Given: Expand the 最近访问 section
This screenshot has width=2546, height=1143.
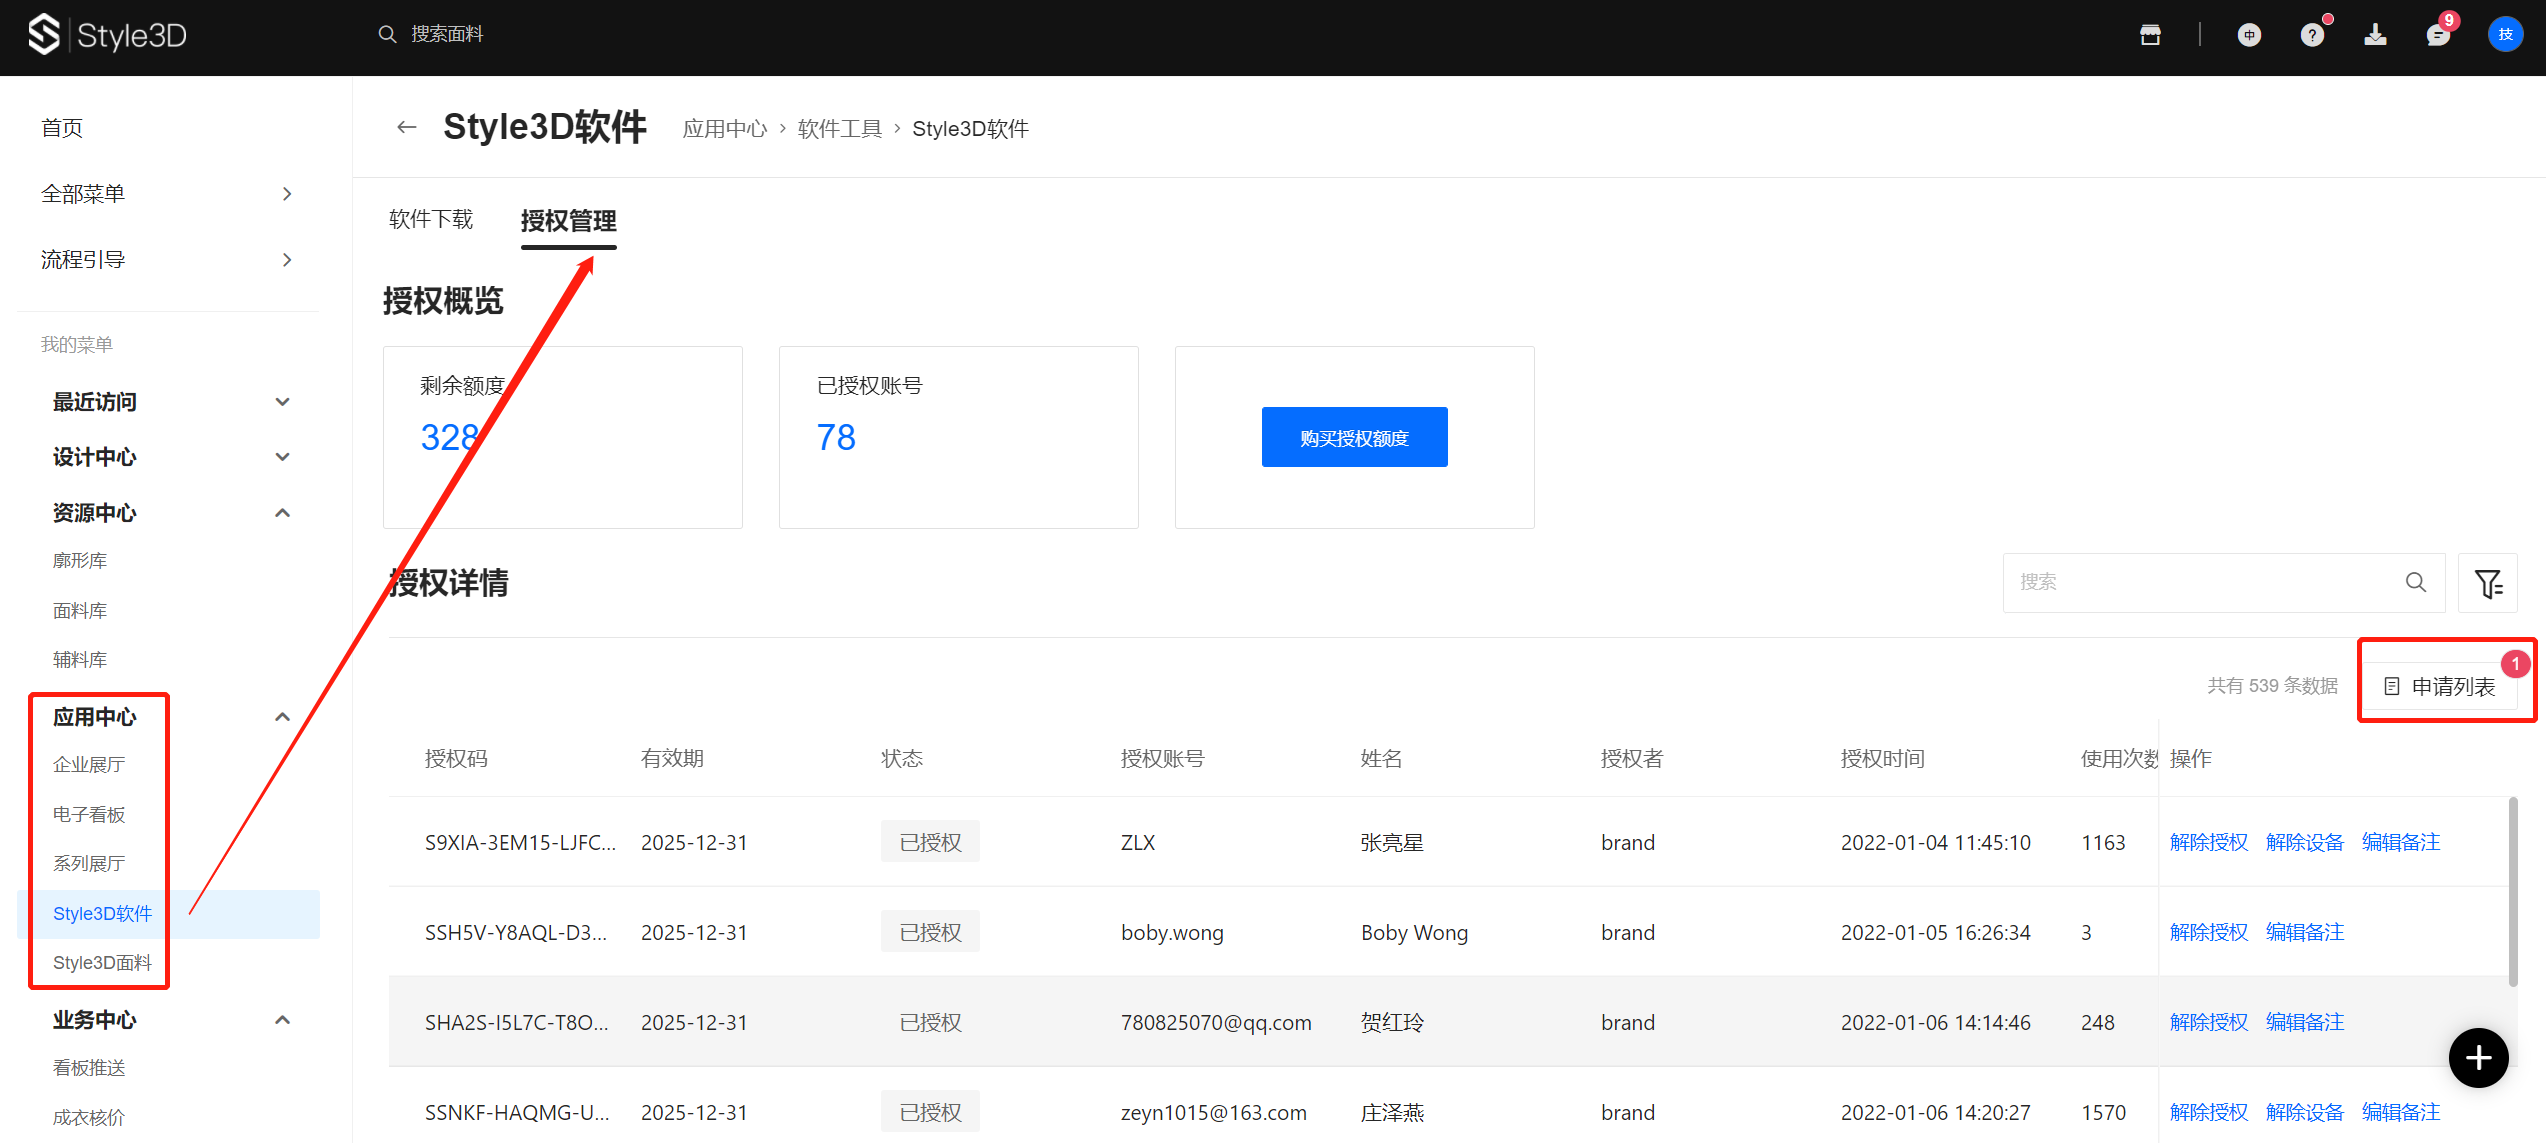Looking at the screenshot, I should point(283,402).
